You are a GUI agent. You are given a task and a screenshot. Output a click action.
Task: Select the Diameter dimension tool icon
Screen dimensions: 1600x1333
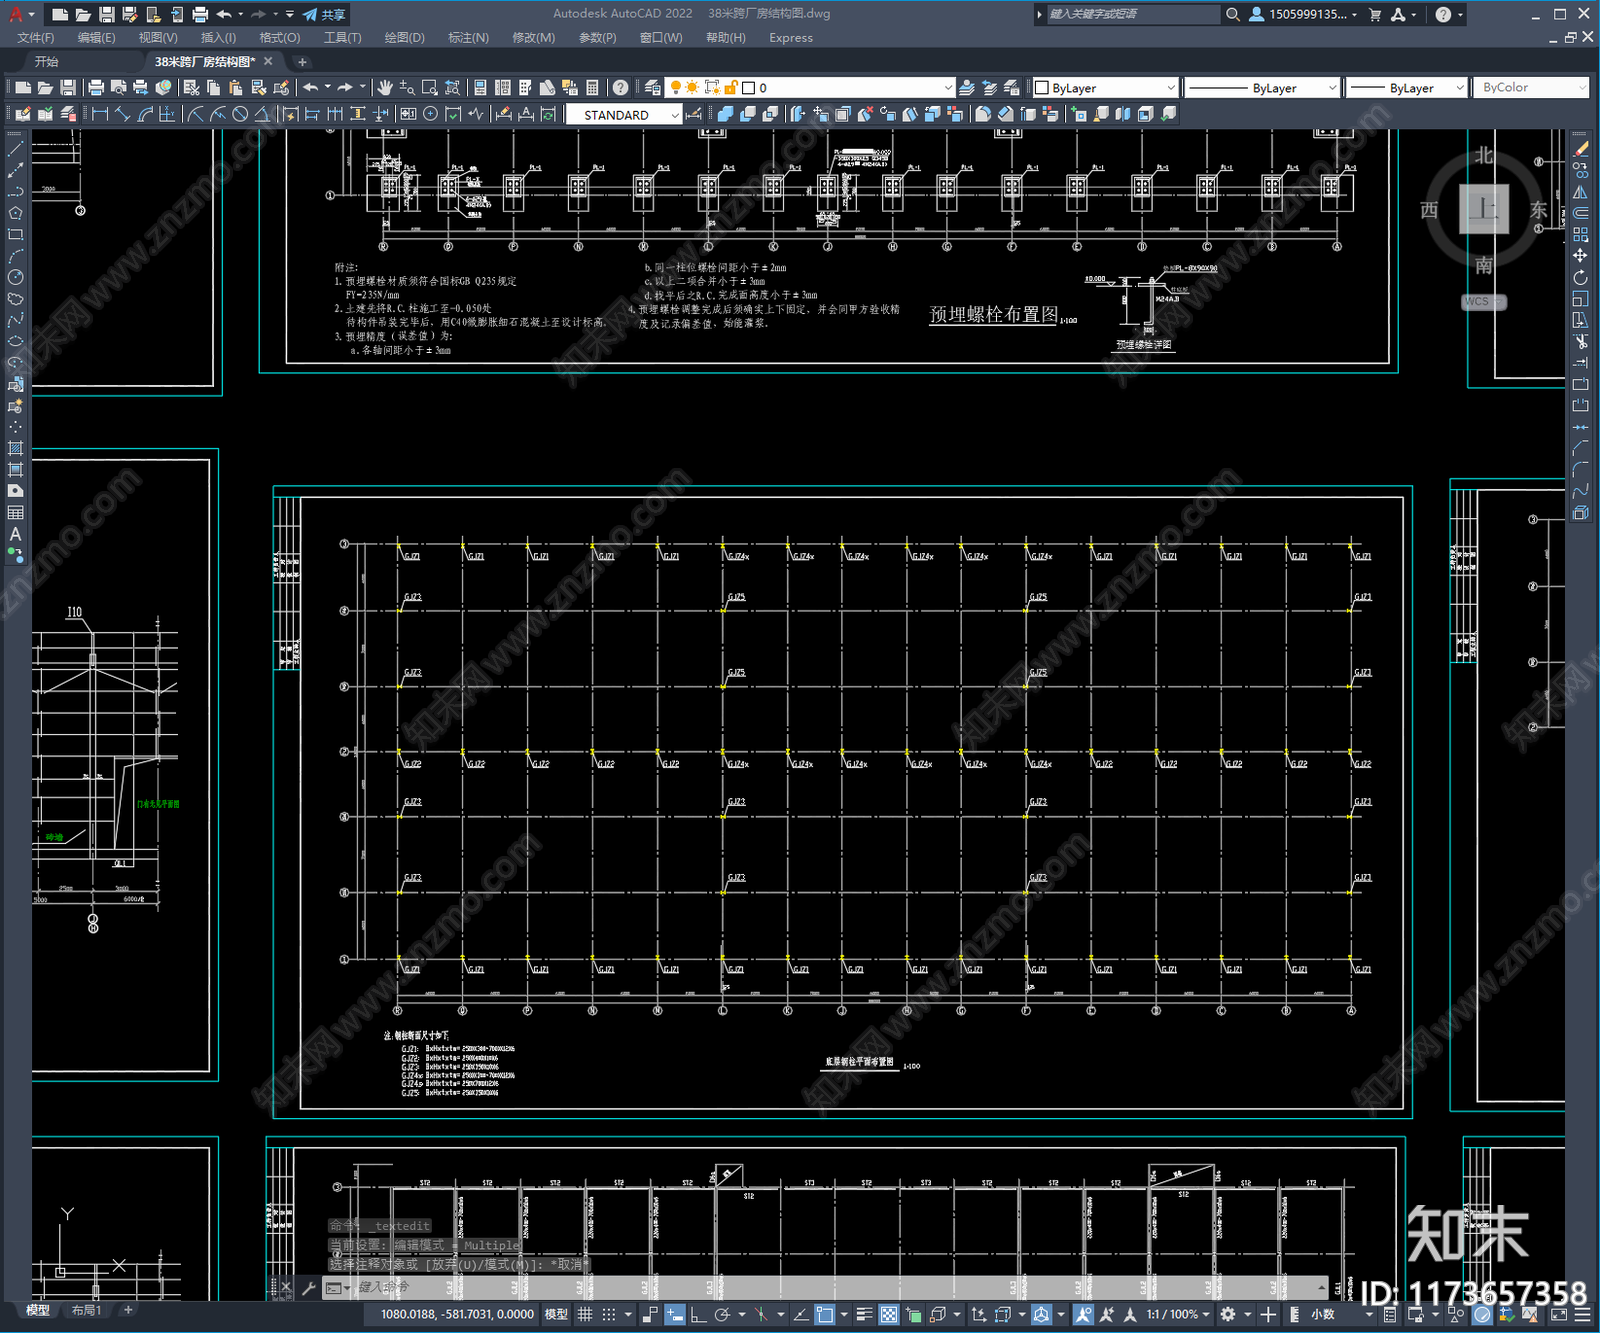click(240, 114)
